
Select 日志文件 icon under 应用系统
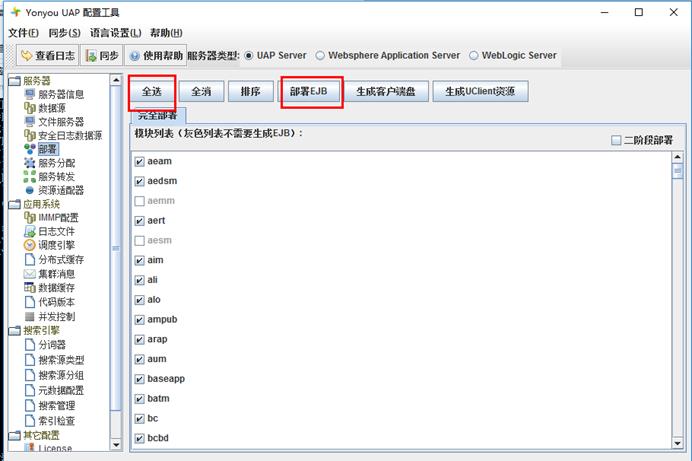[x=30, y=231]
